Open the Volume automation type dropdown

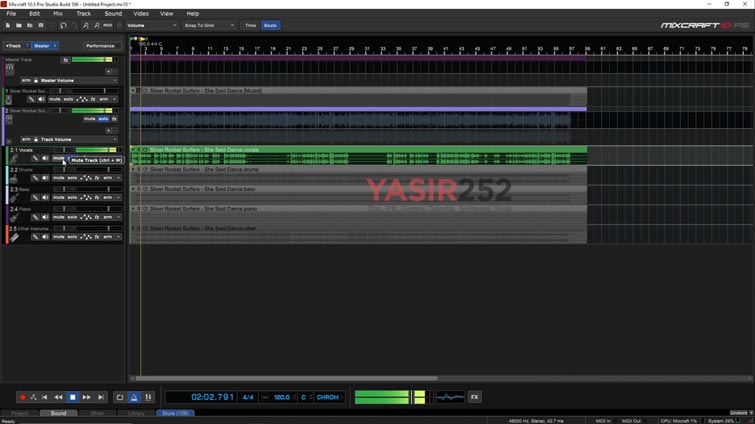150,25
